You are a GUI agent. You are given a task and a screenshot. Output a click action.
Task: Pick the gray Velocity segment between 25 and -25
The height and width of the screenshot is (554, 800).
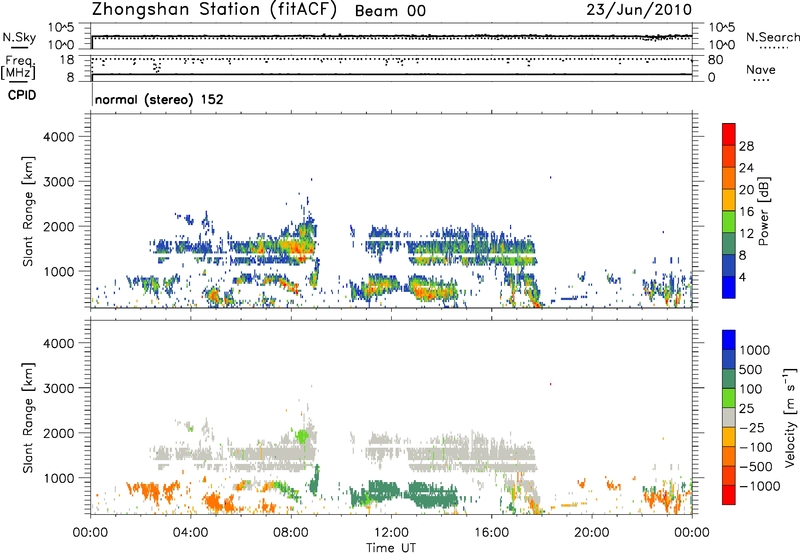click(729, 417)
